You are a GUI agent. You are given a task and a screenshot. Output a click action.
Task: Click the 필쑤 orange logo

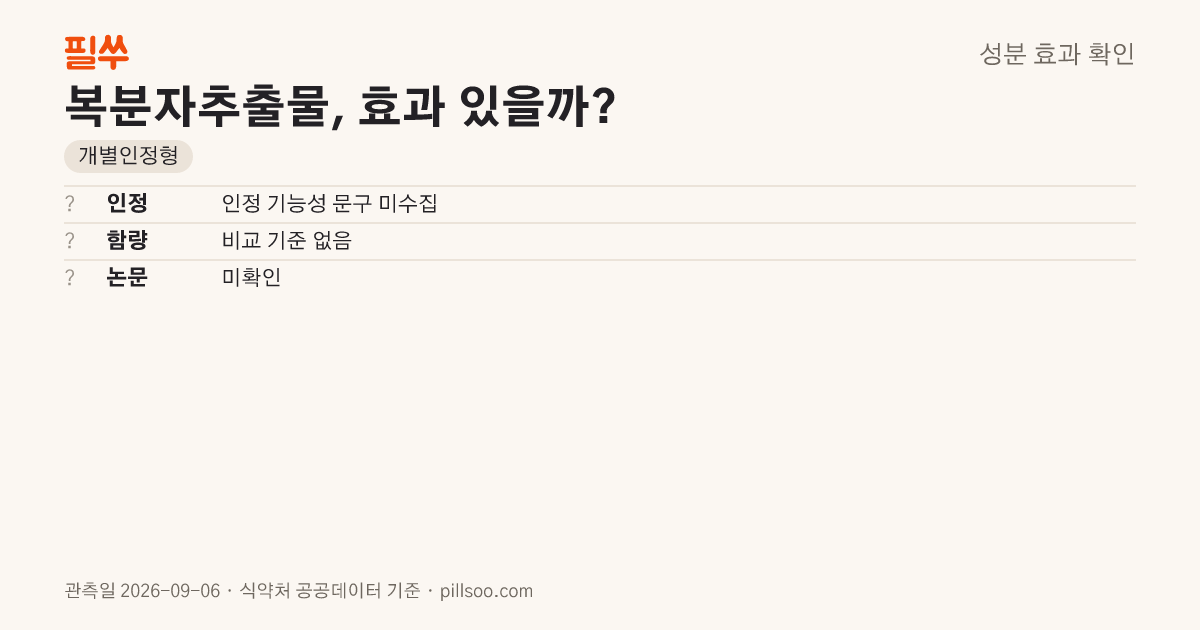pos(96,52)
